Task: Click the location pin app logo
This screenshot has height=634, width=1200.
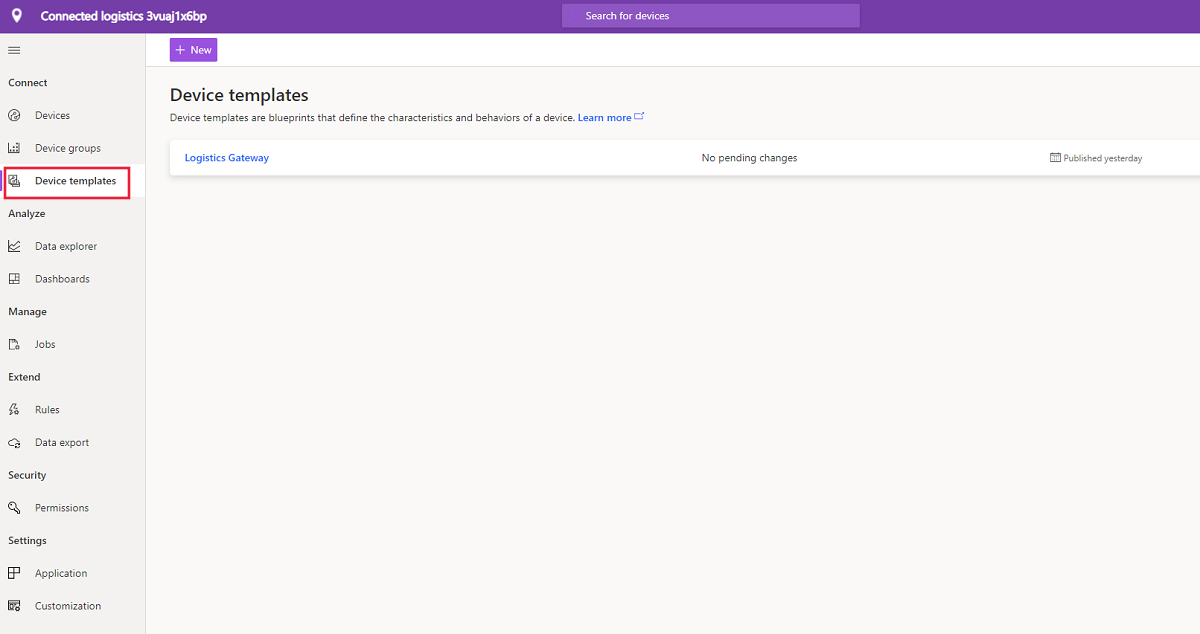Action: (16, 15)
